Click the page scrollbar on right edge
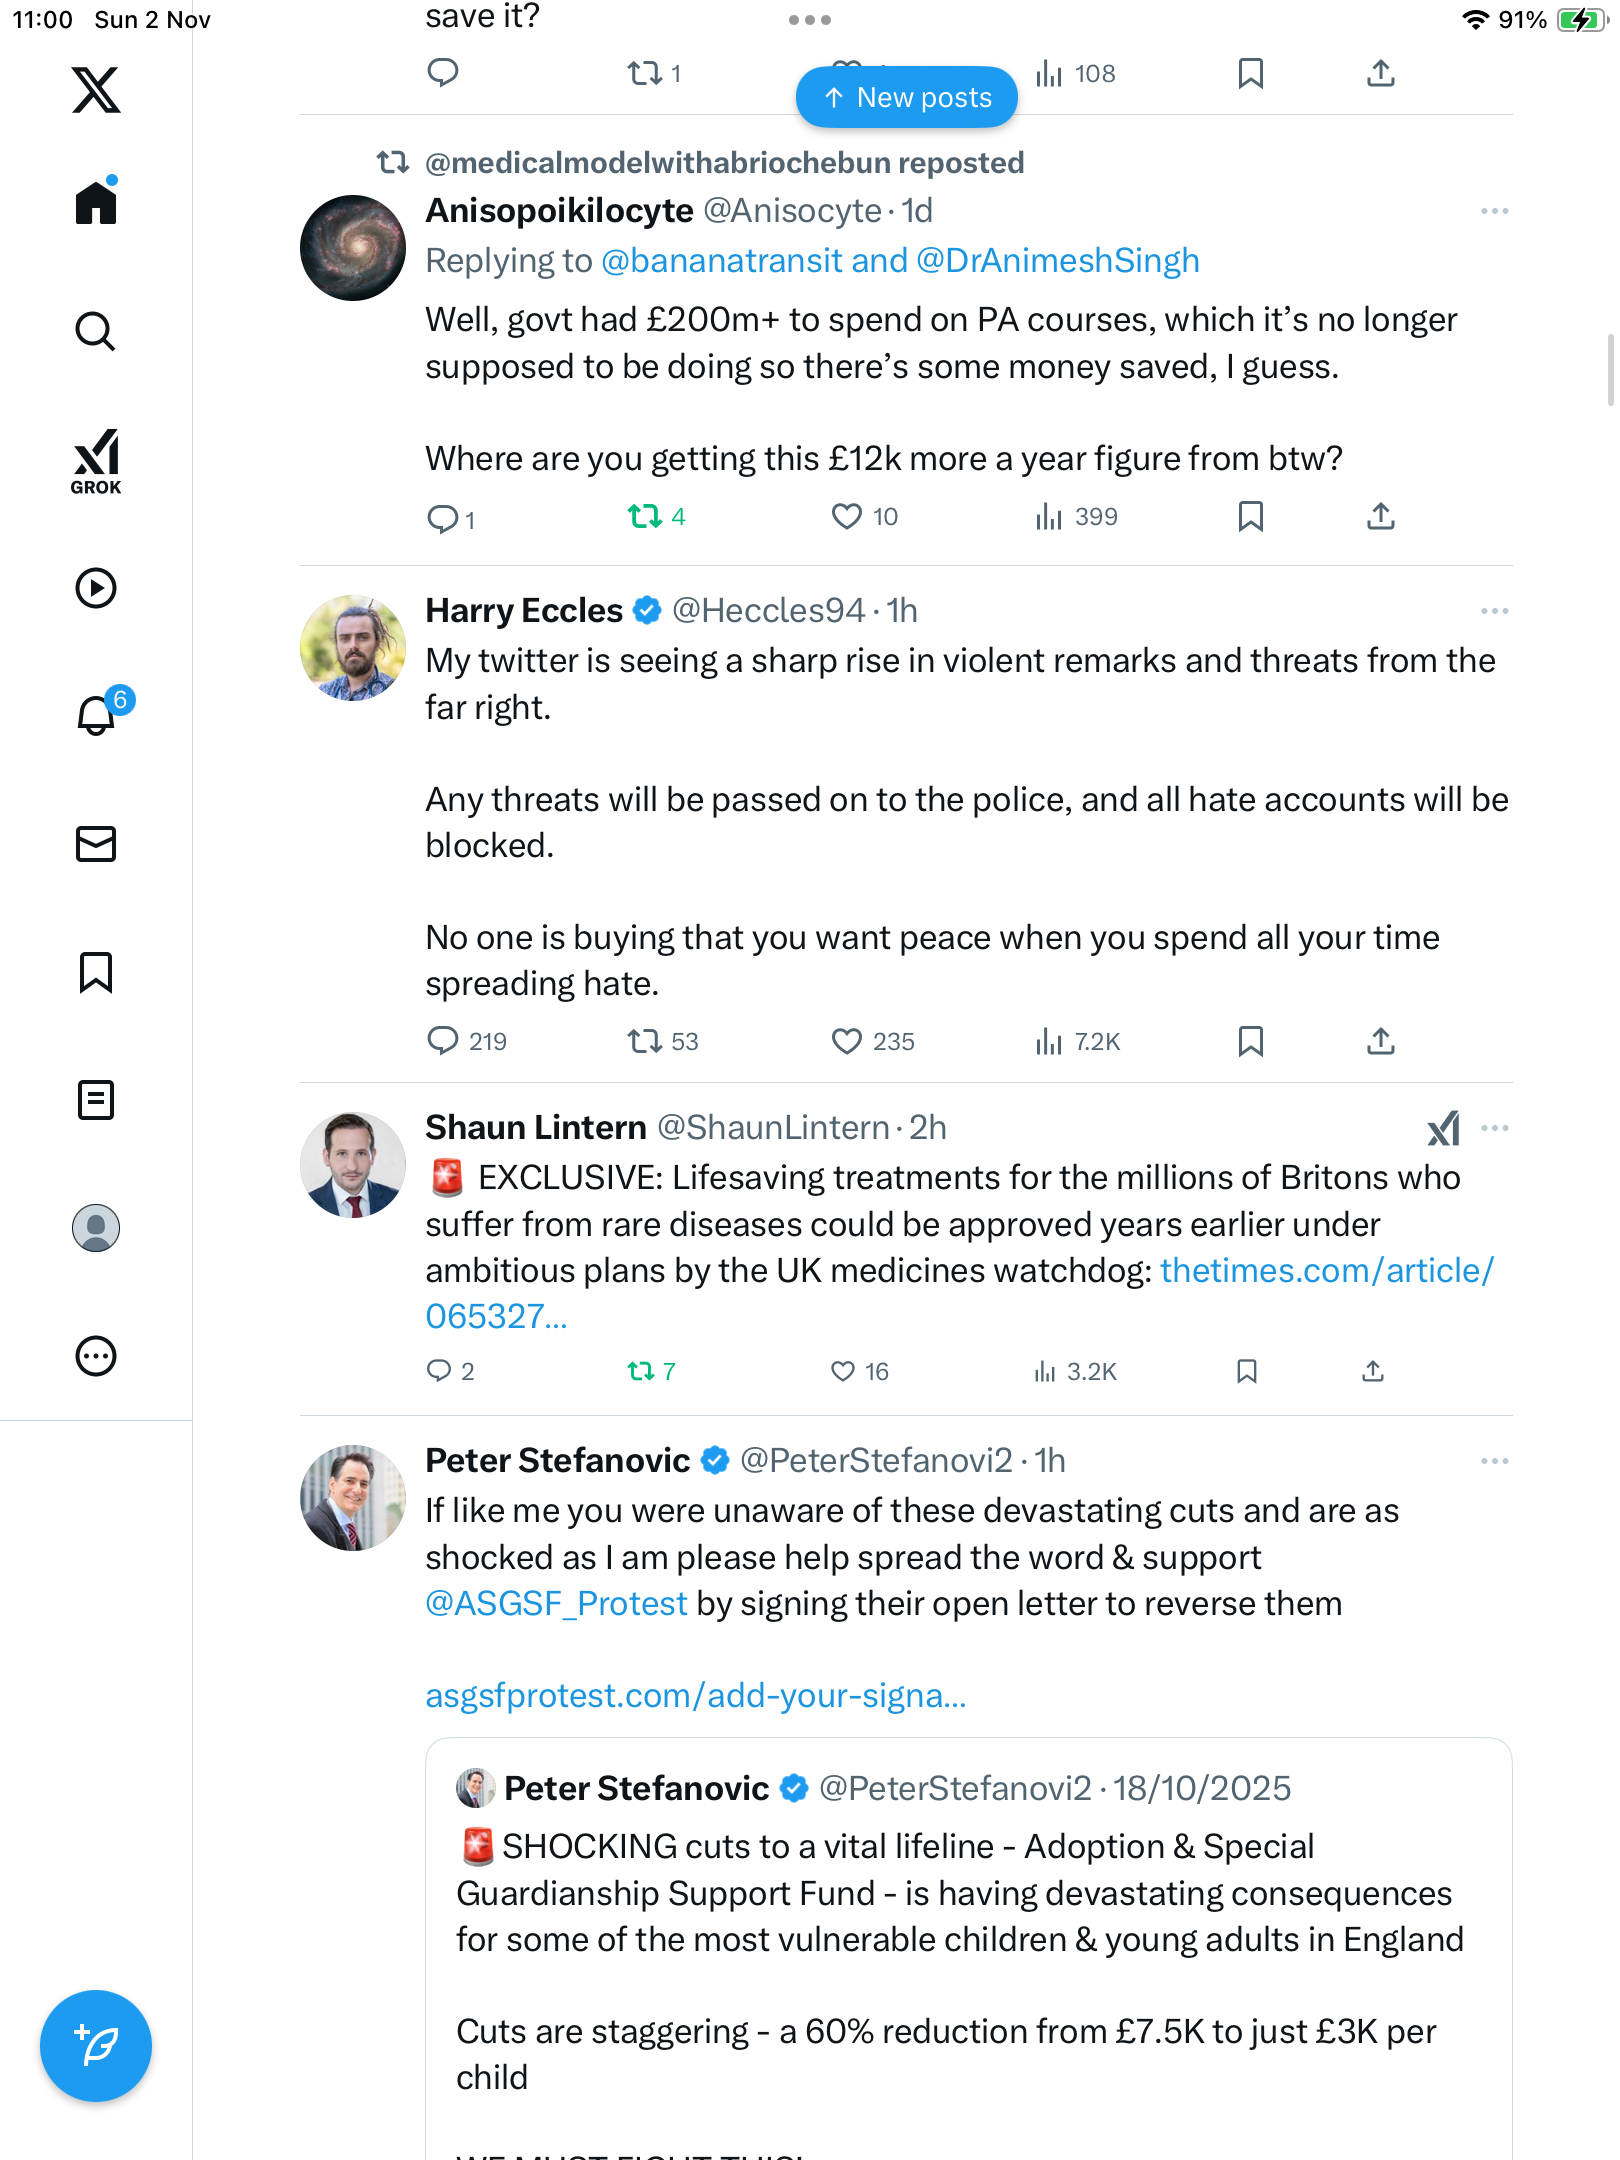1620x2160 pixels. click(1610, 370)
